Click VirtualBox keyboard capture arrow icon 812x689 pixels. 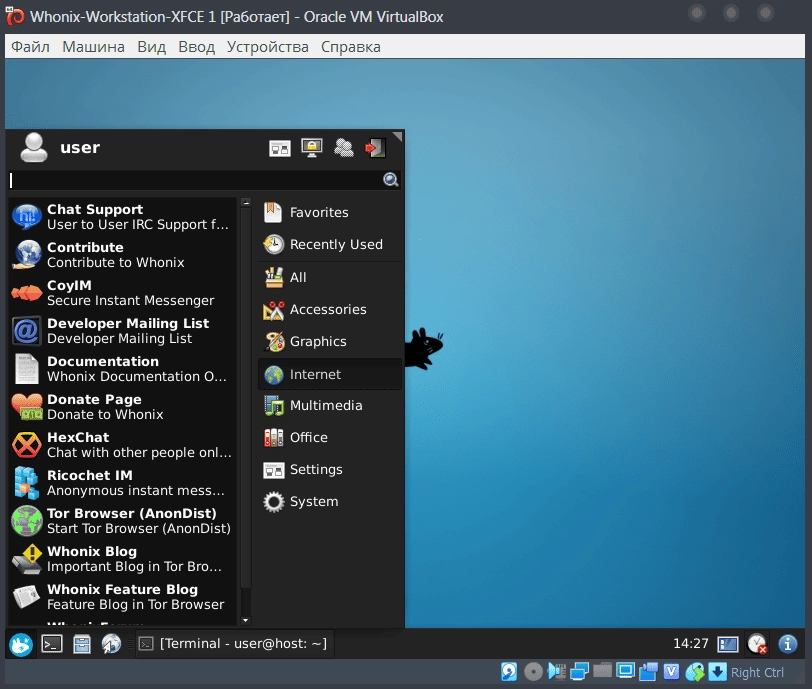[x=718, y=672]
